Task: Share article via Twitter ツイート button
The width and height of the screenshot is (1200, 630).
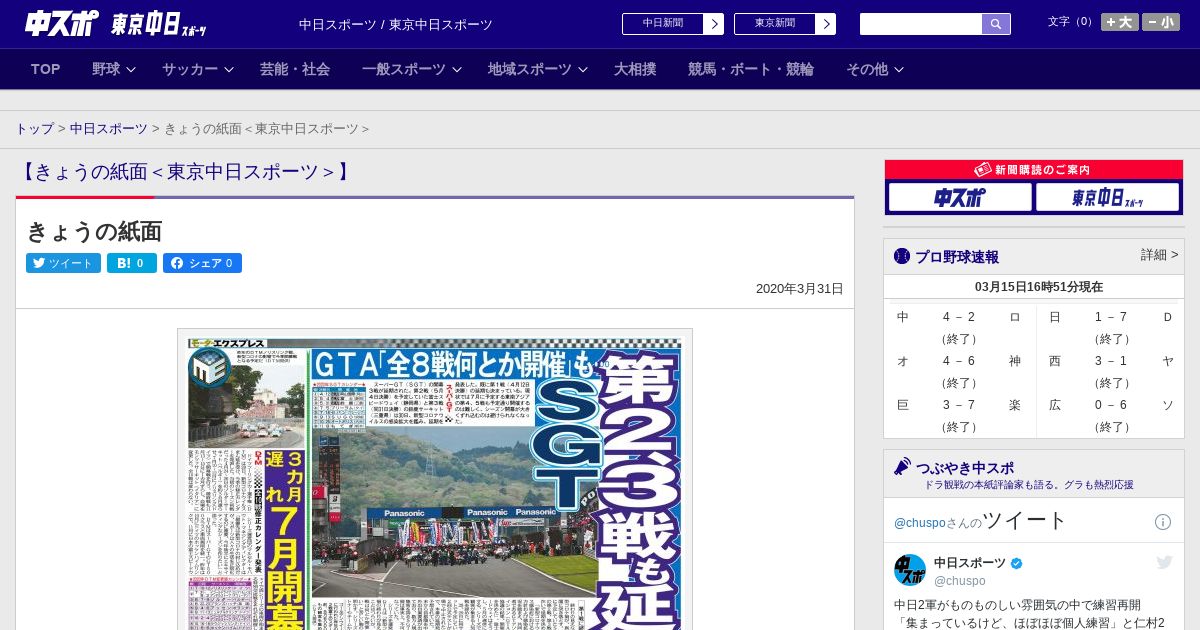Action: [63, 263]
